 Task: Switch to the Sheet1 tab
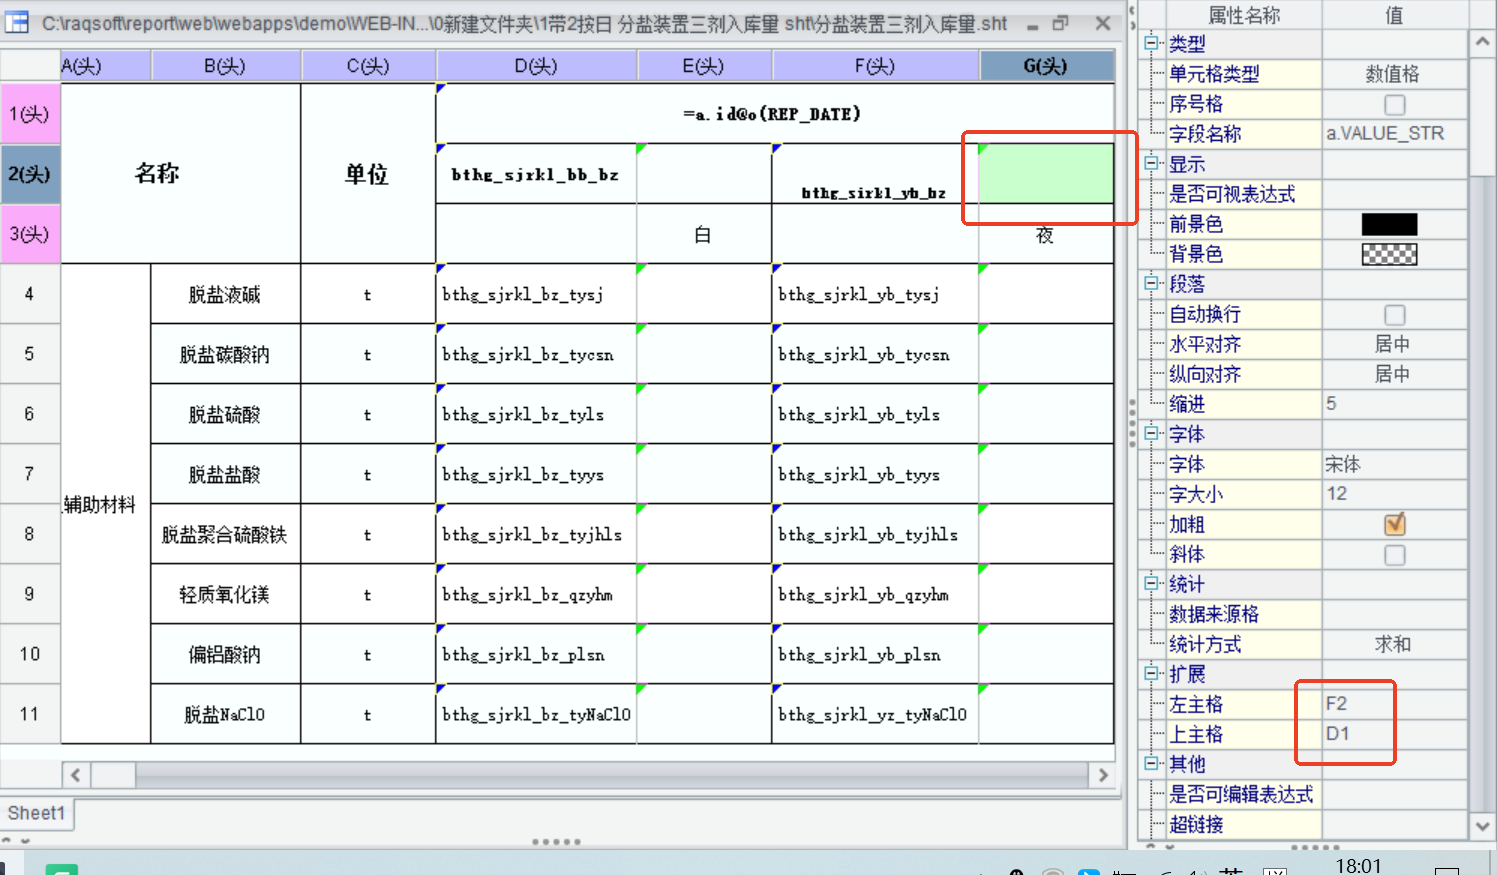tap(36, 813)
